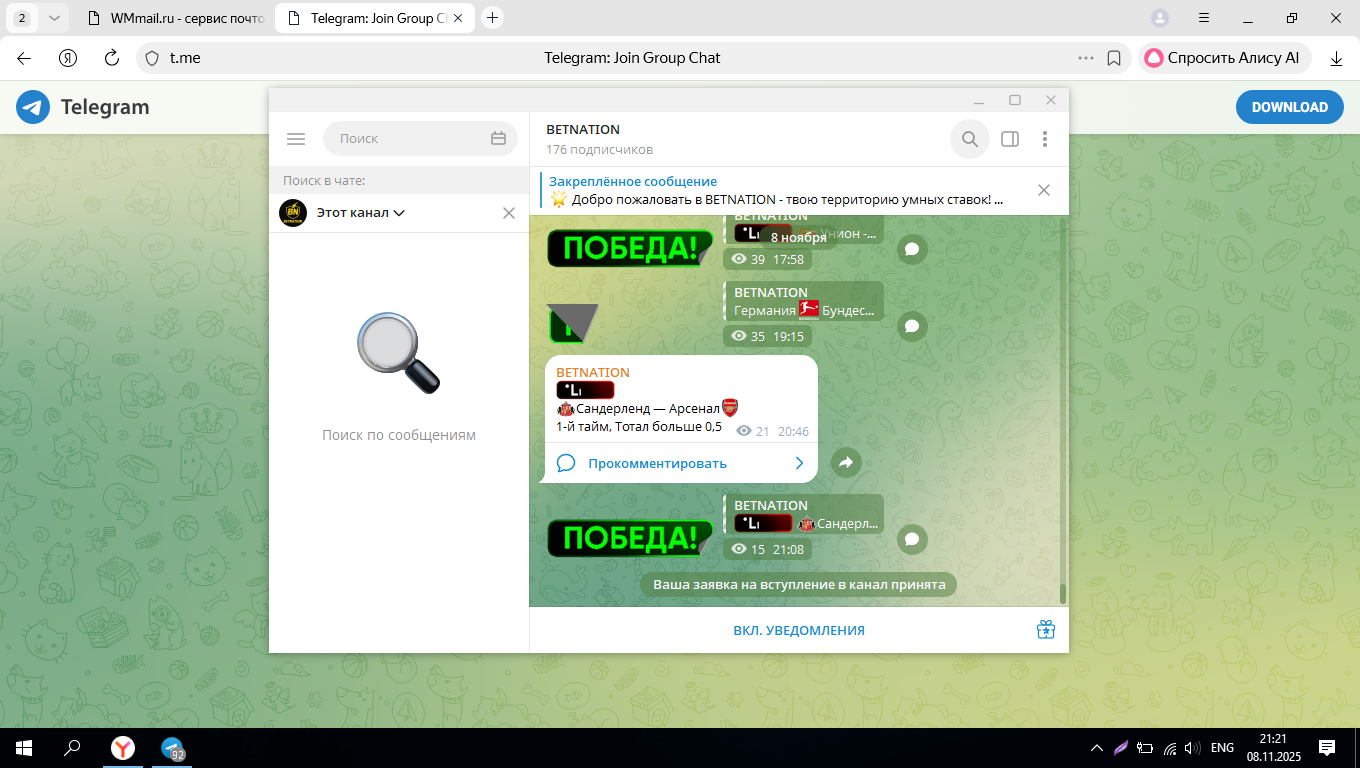Open the browser main menu icon
Viewport: 1360px width, 768px height.
(1204, 18)
